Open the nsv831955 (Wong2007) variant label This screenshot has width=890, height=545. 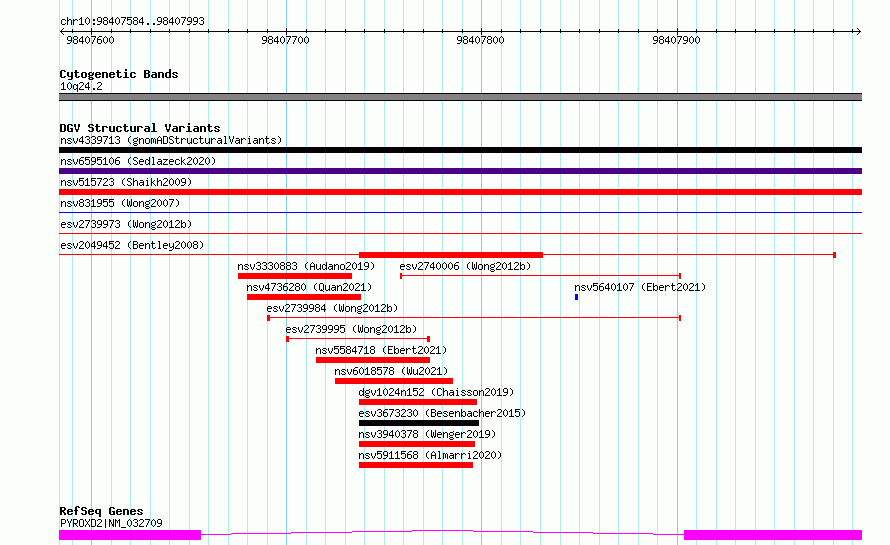click(120, 203)
